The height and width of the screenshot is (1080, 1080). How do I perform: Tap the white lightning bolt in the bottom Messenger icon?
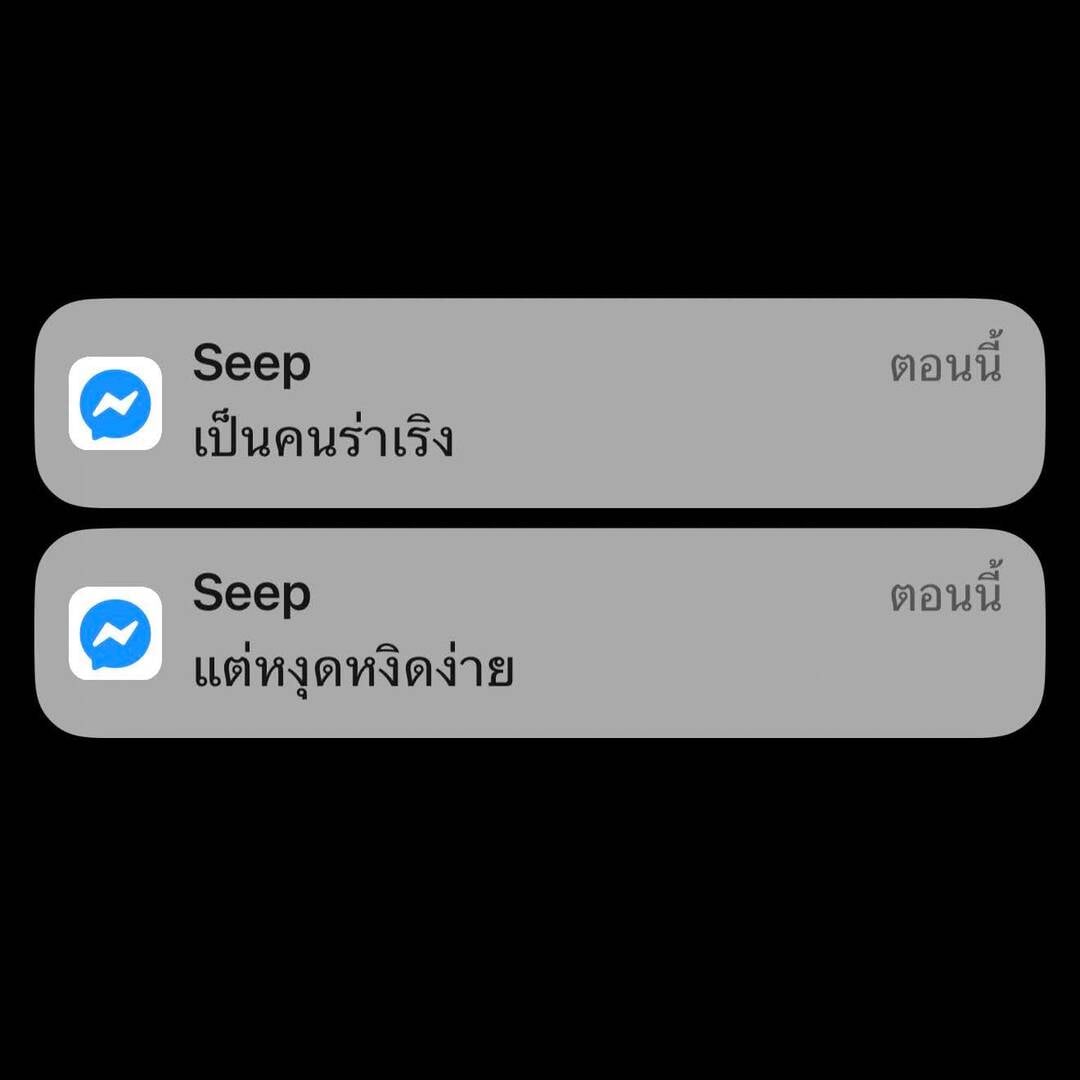(115, 634)
